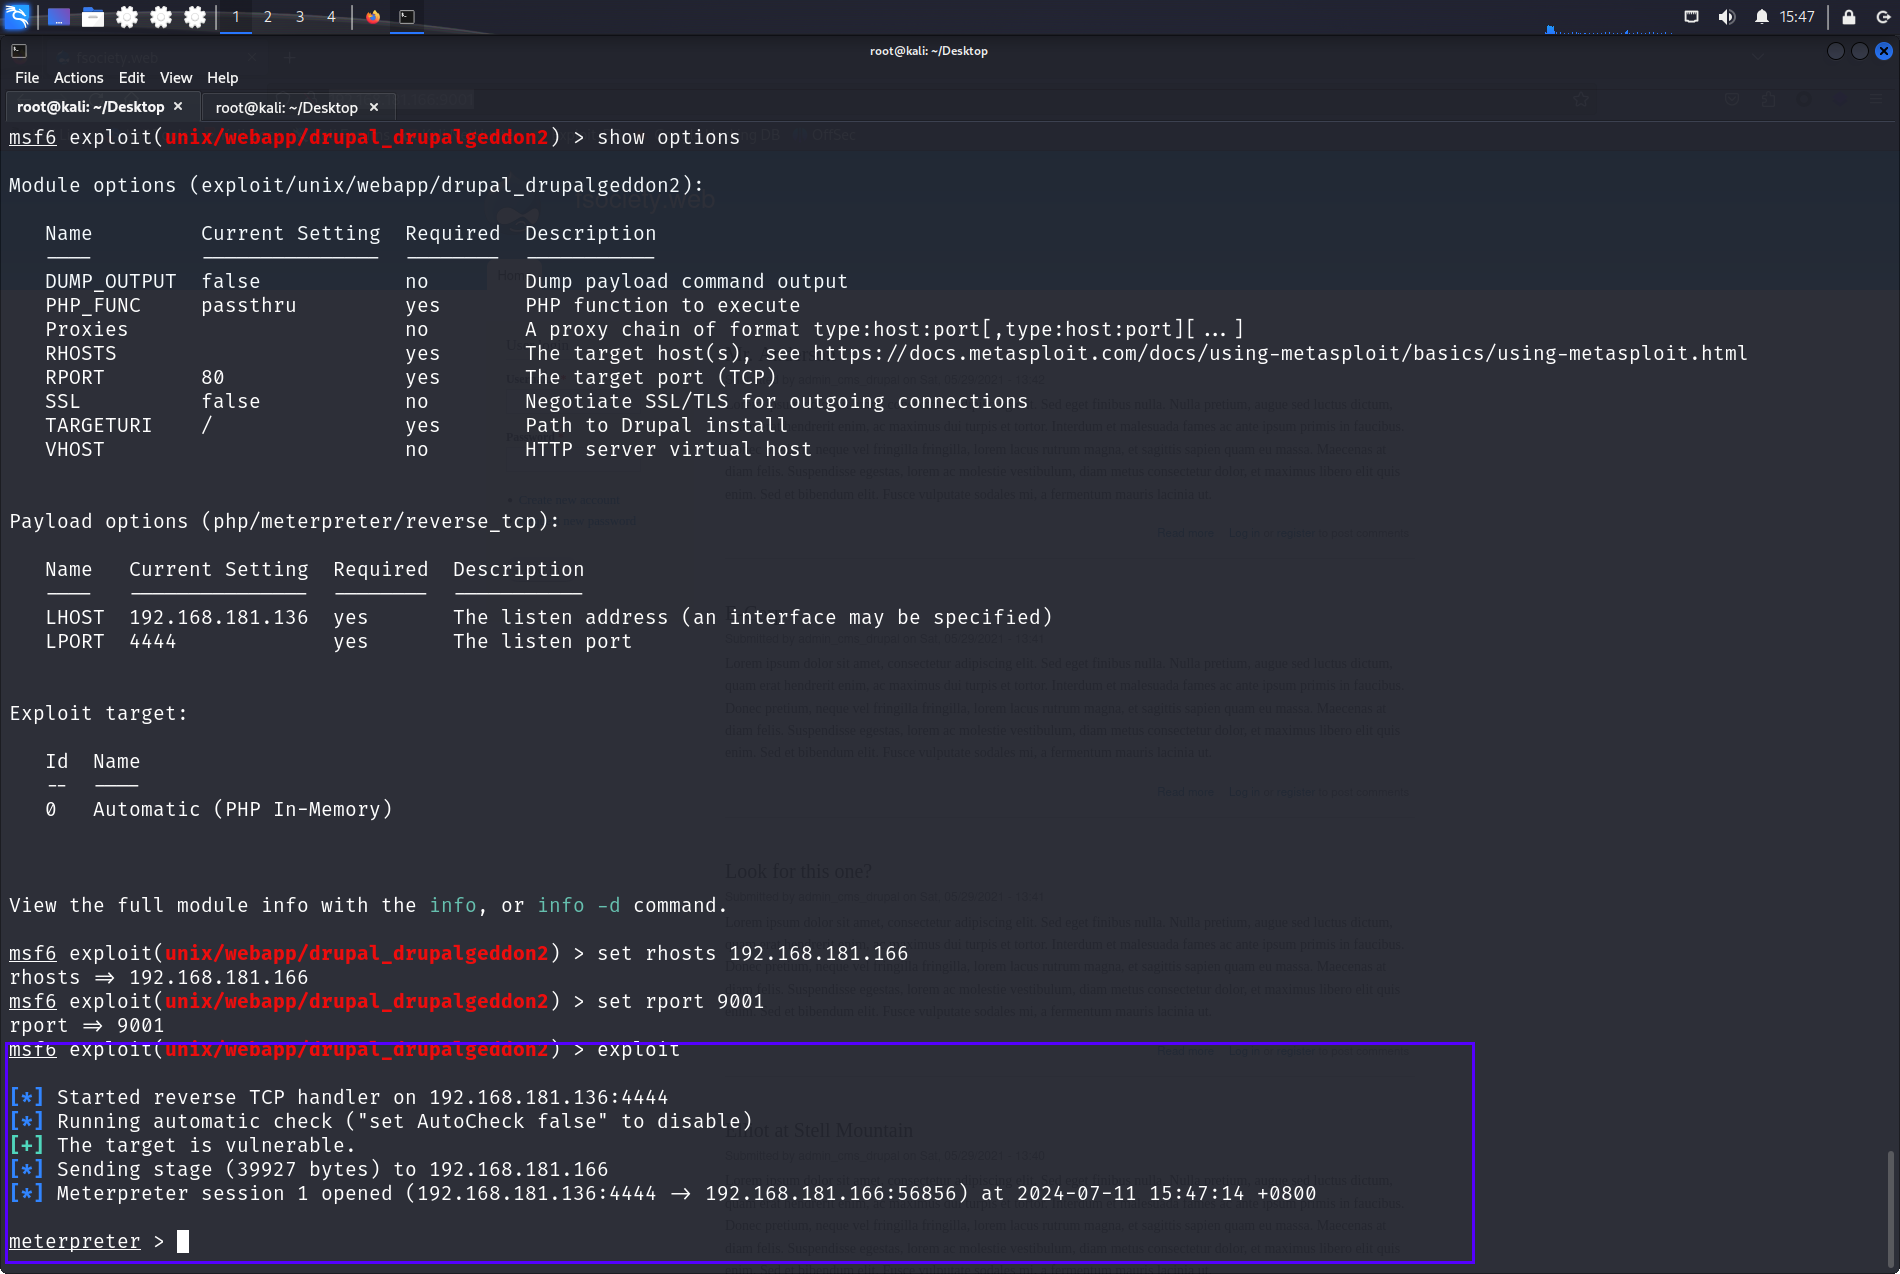The width and height of the screenshot is (1900, 1274).
Task: Click the 'Sending stage (39927 bytes)' line
Action: tap(309, 1170)
